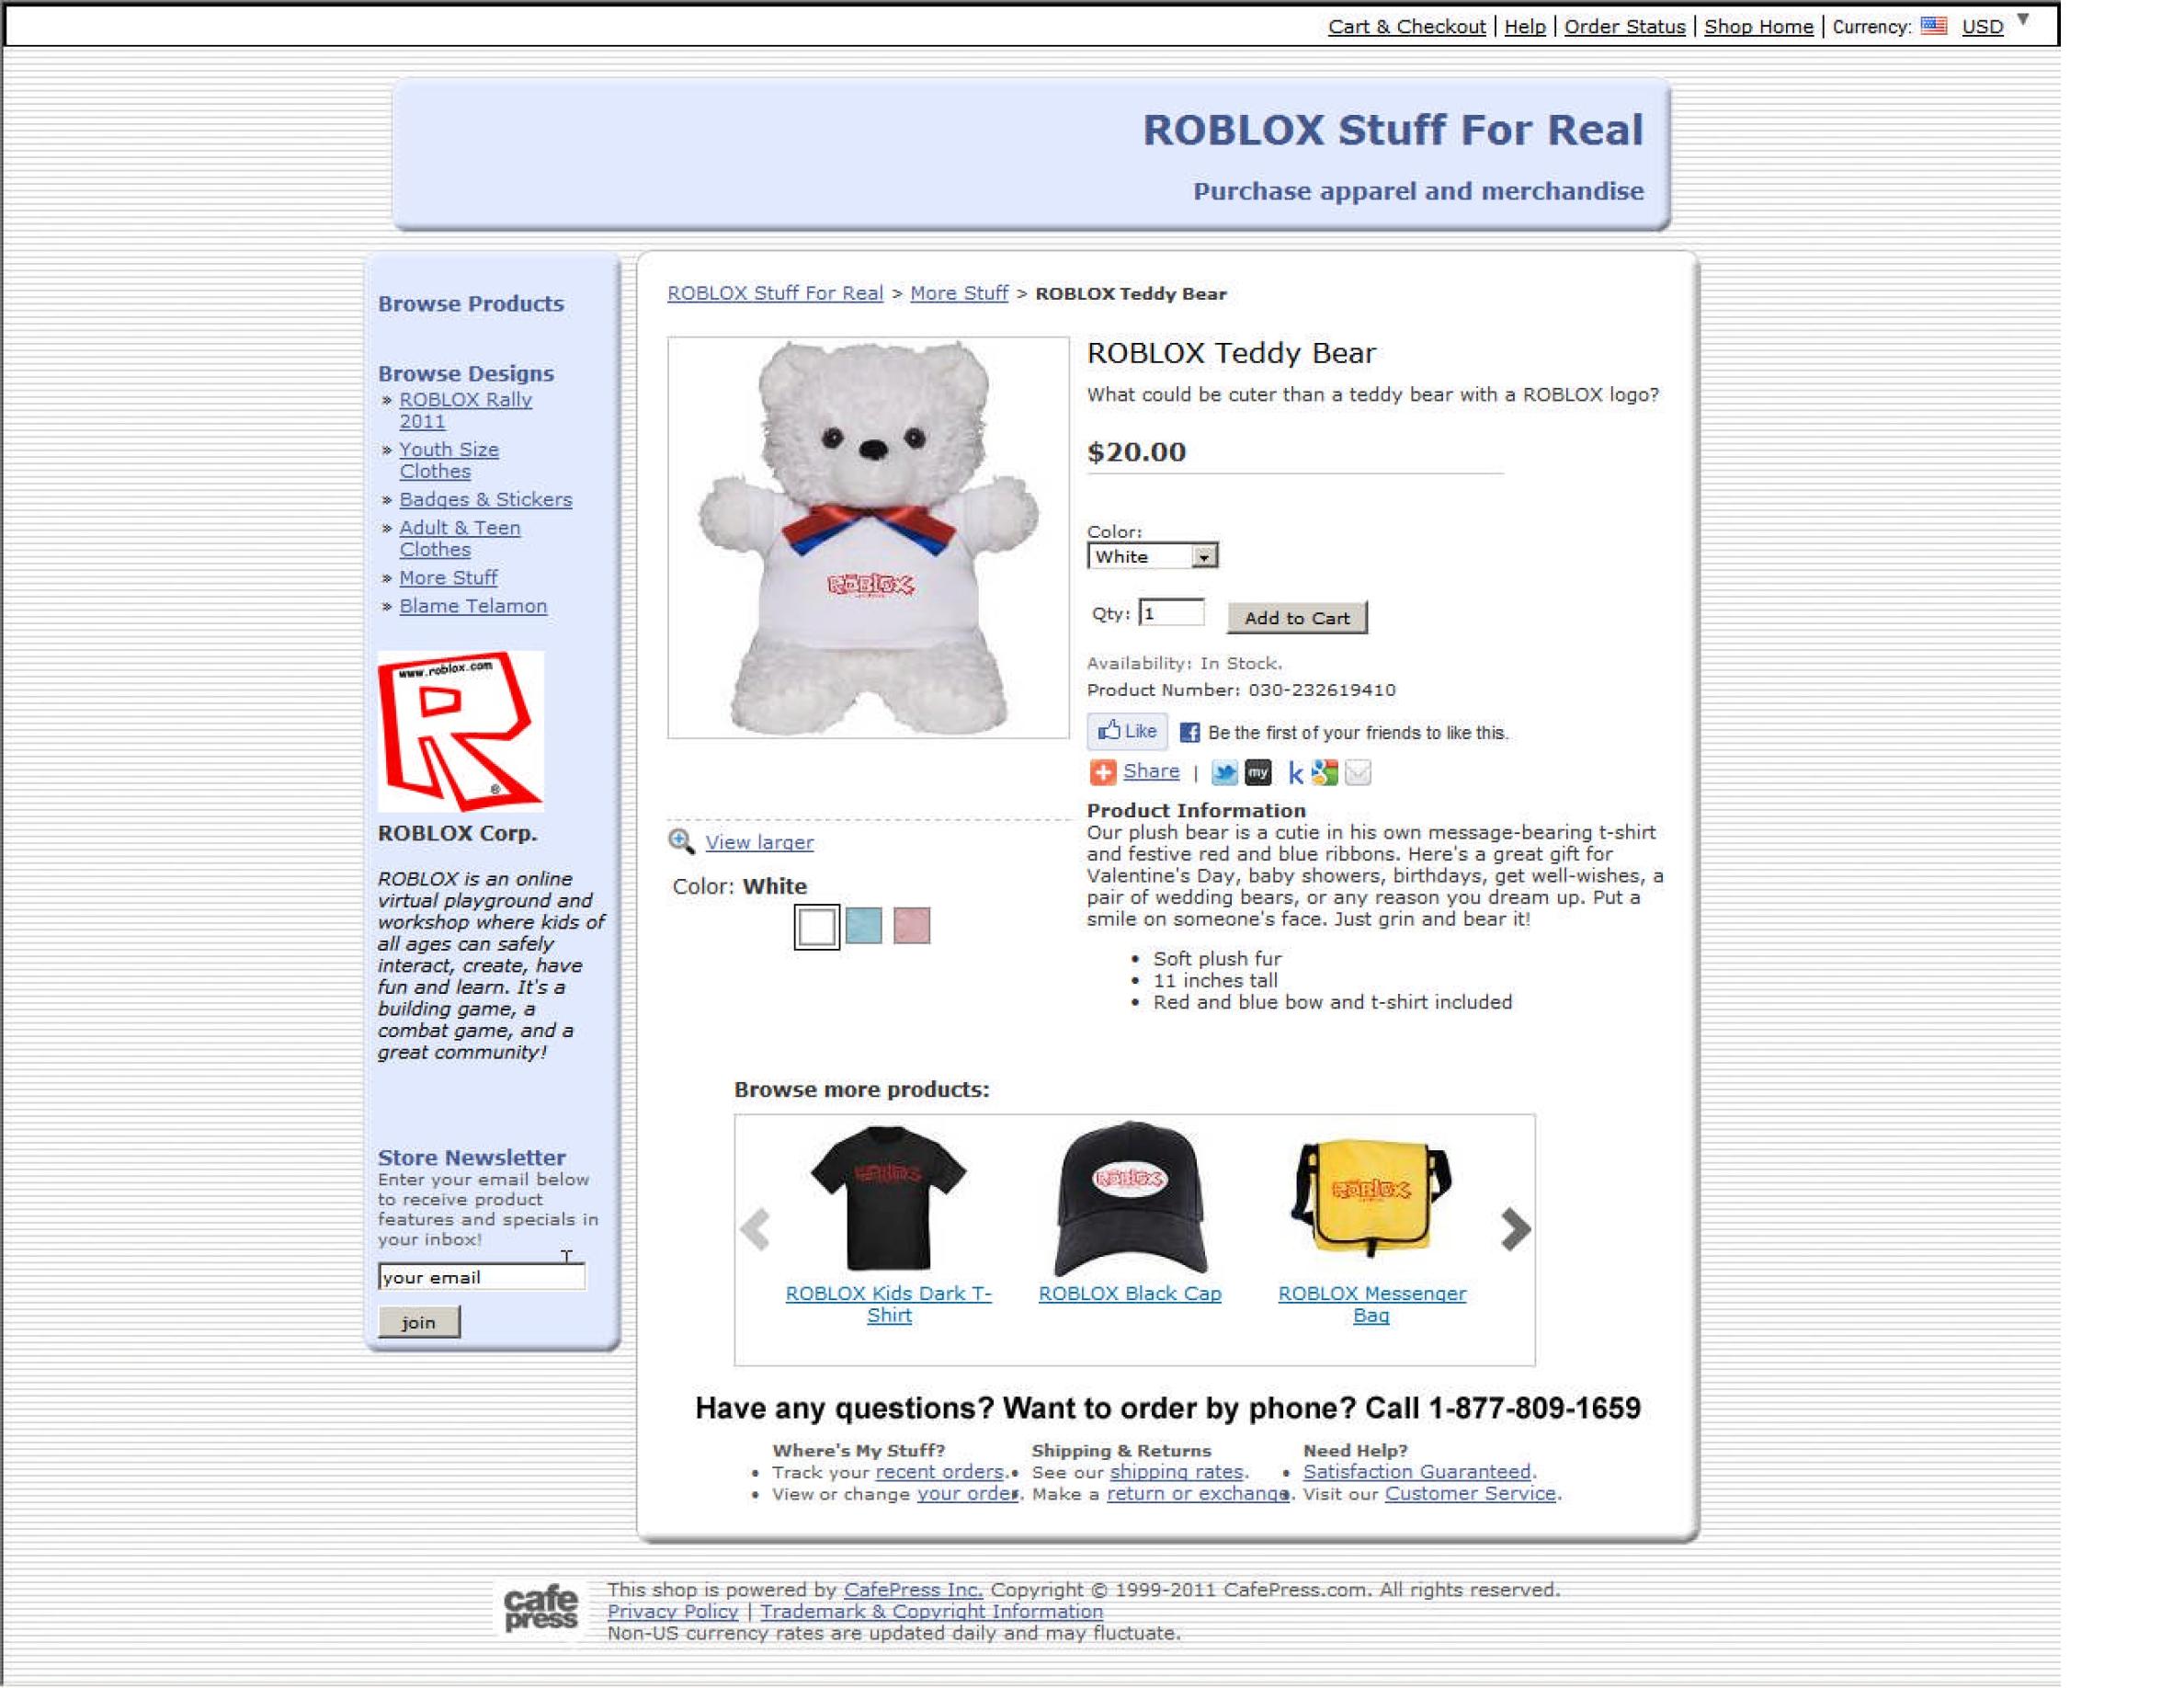The width and height of the screenshot is (2184, 1688).
Task: Share product via Twitter bird icon
Action: click(1224, 773)
